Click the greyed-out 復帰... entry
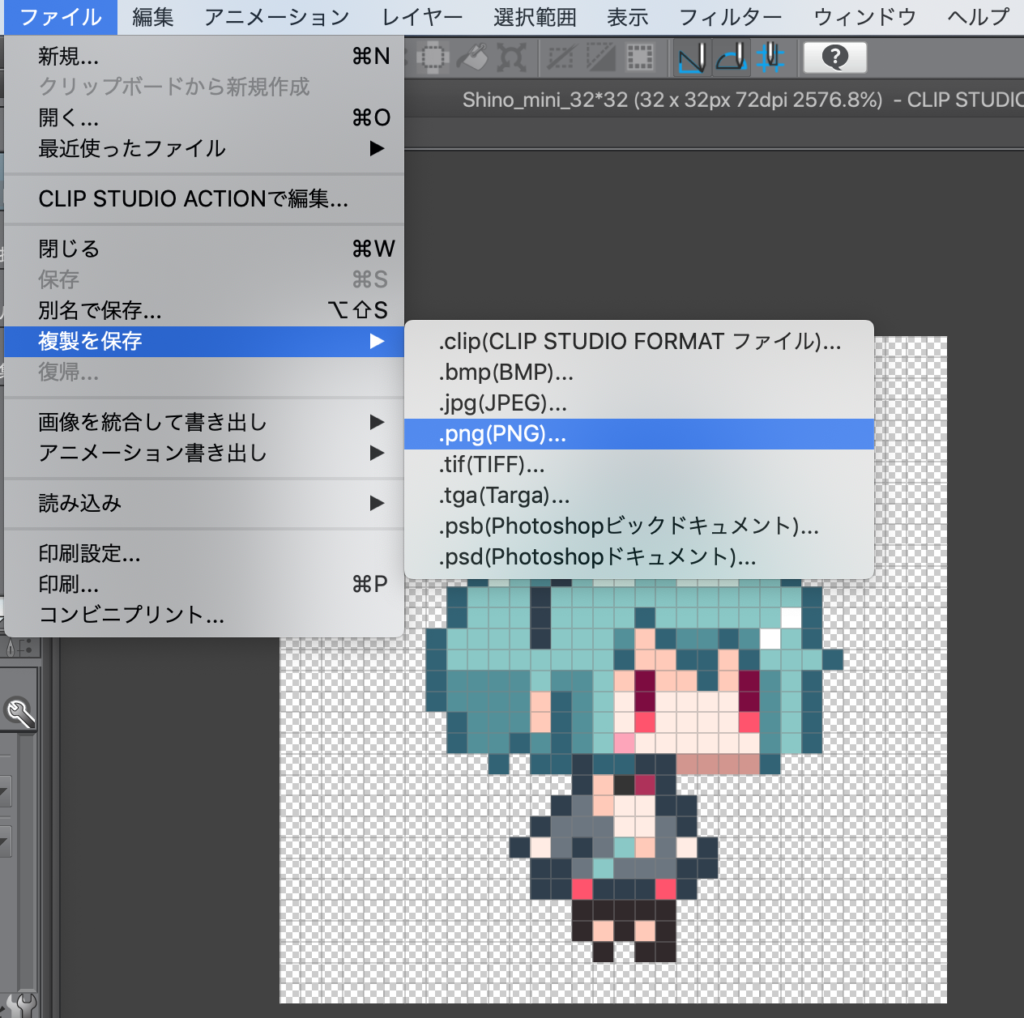This screenshot has height=1018, width=1024. tap(204, 372)
